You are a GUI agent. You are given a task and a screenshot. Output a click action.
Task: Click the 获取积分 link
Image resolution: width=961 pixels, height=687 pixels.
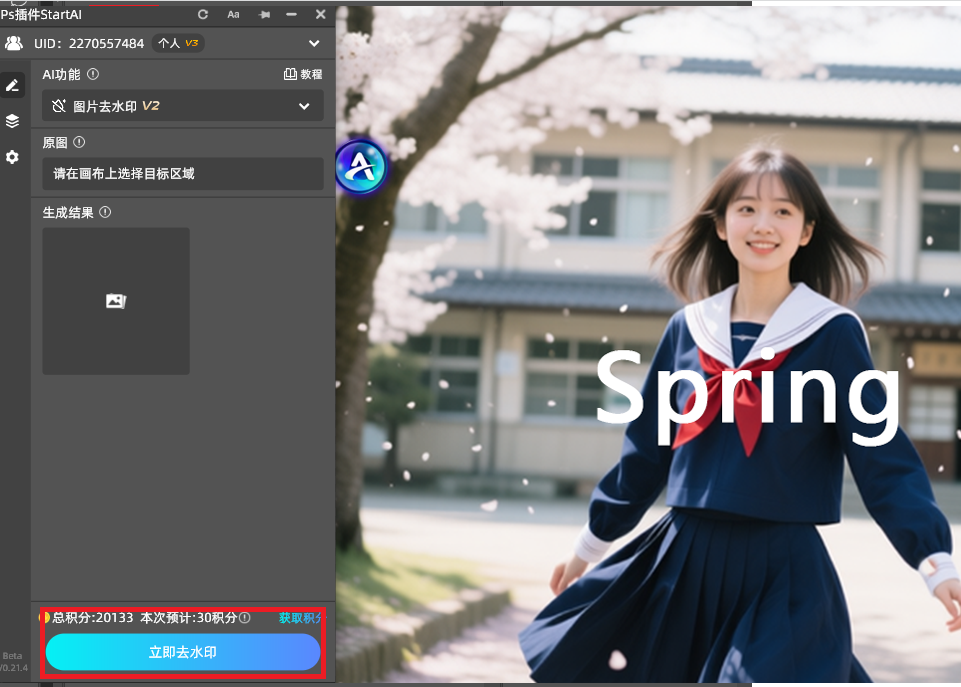pos(300,618)
